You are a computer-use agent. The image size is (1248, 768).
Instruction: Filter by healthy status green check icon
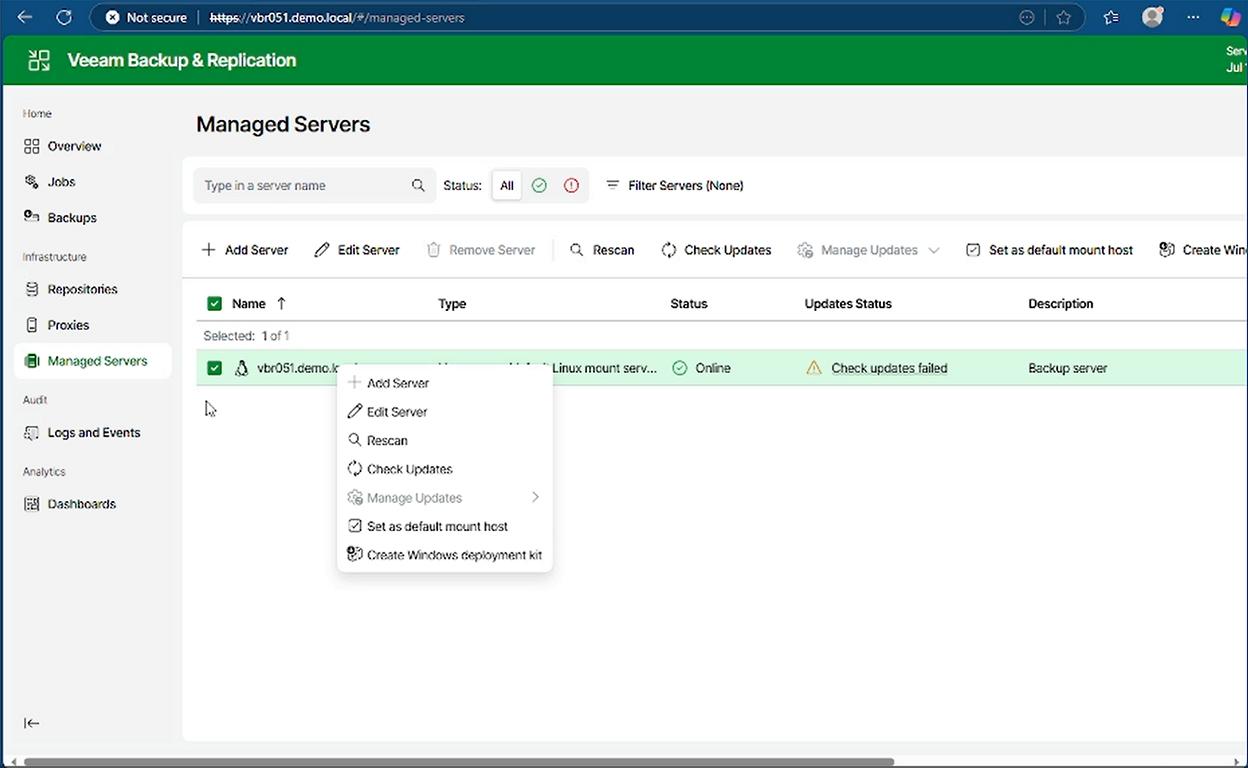pyautogui.click(x=539, y=186)
